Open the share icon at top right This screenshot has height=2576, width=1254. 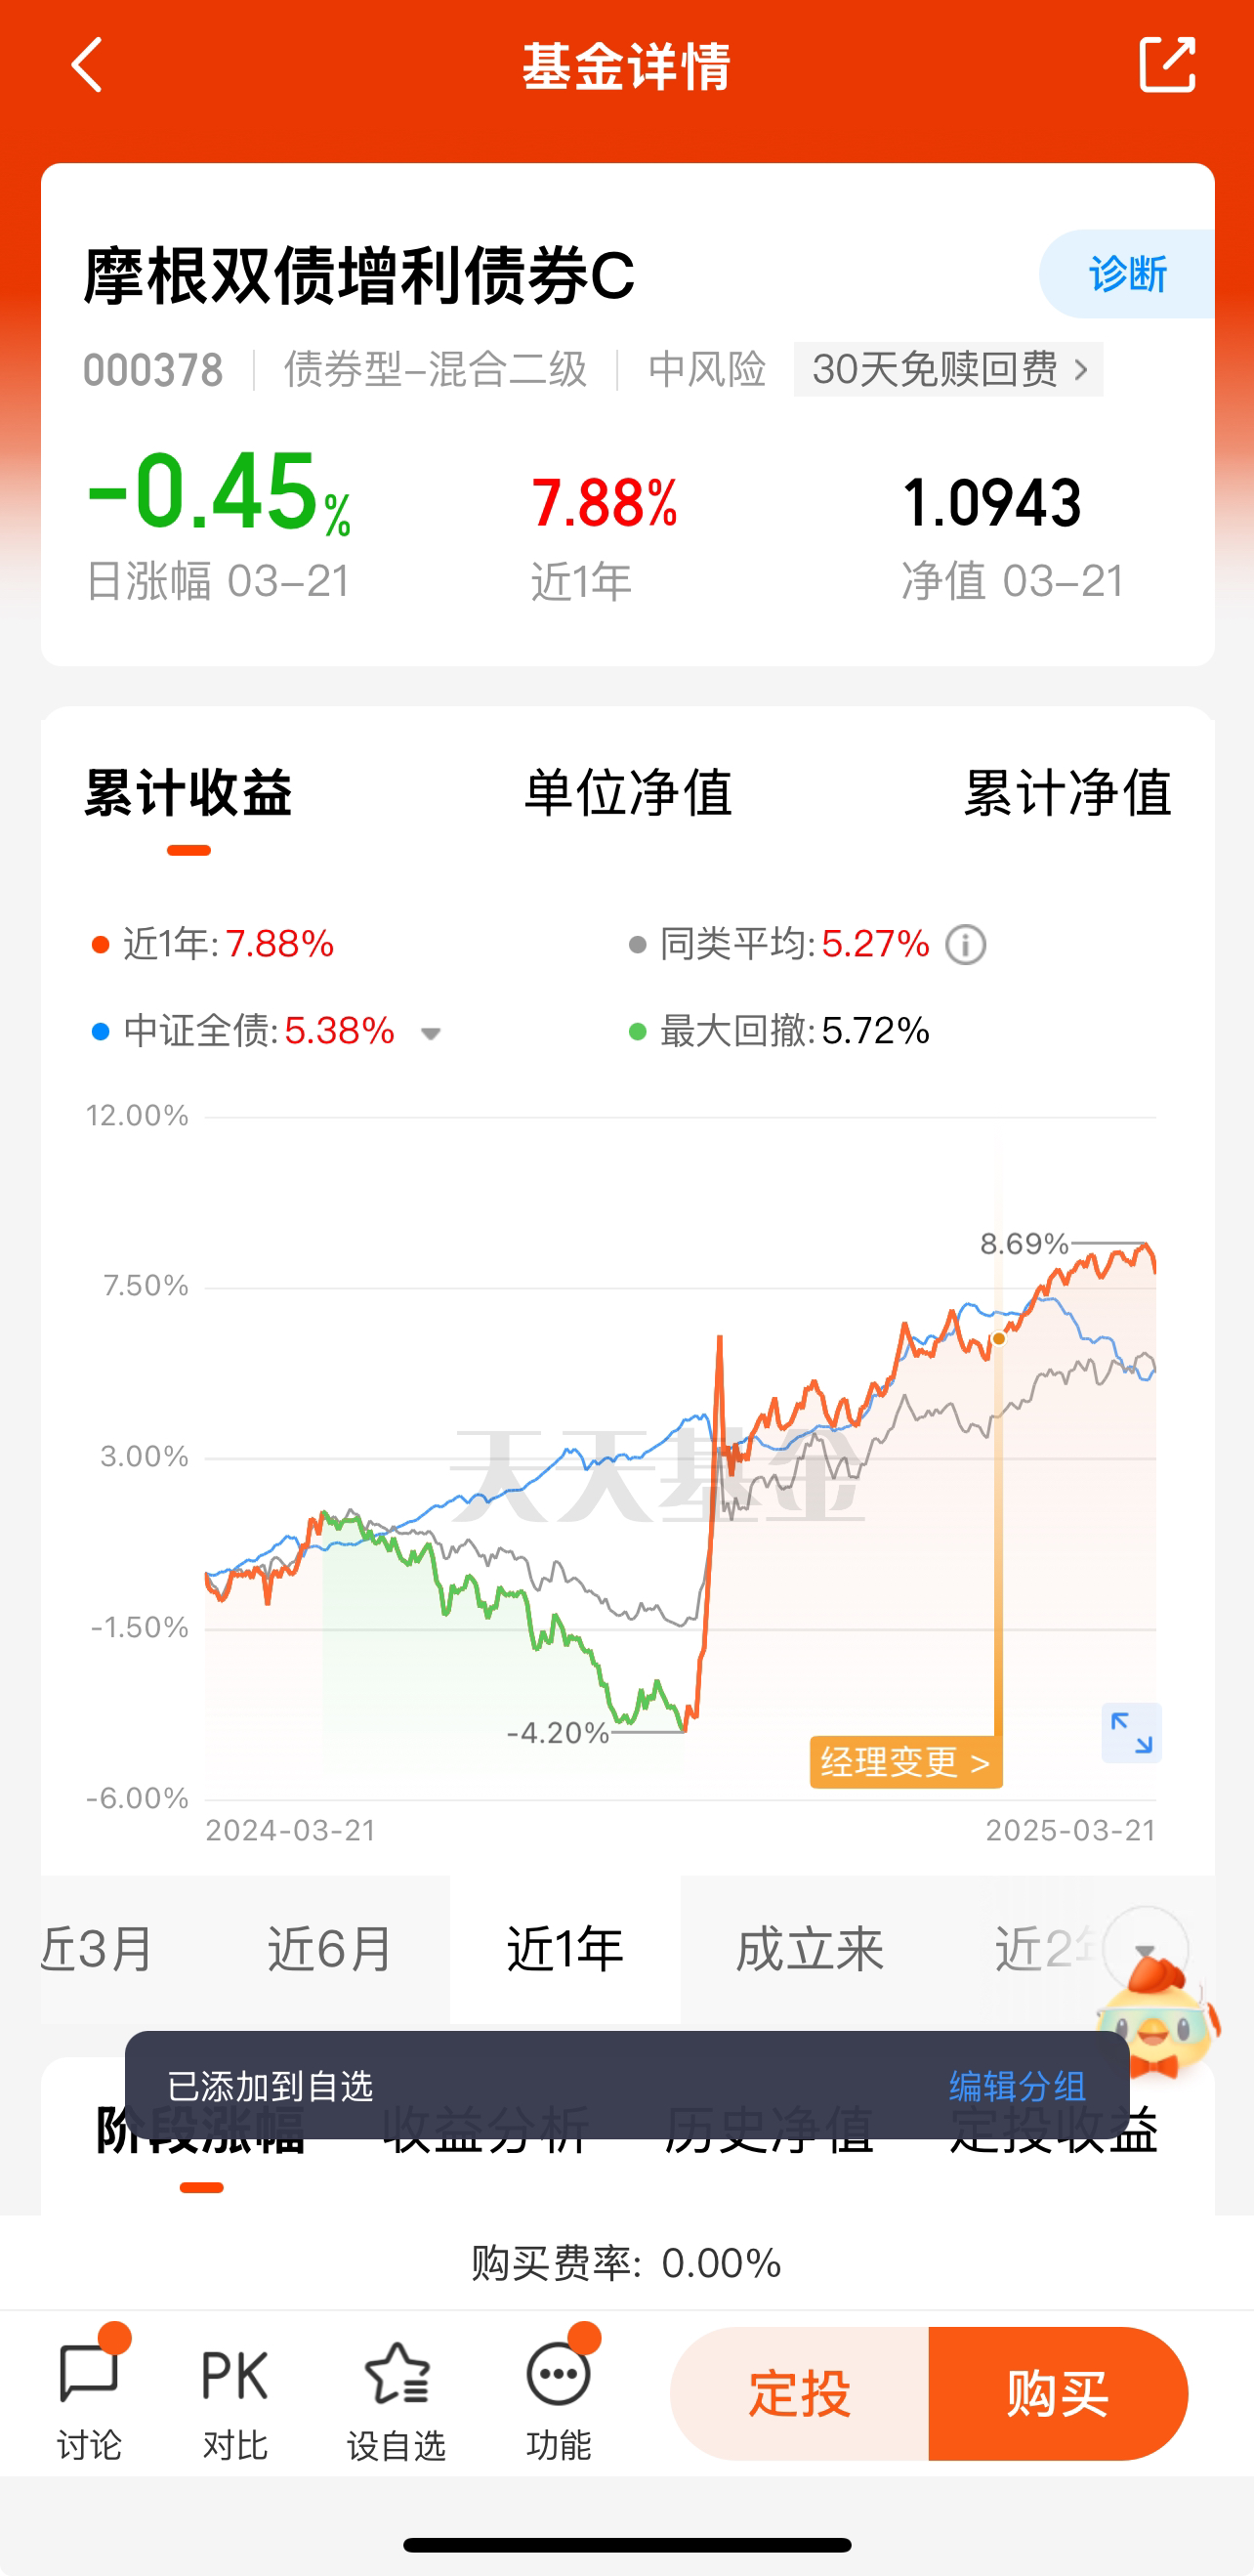pyautogui.click(x=1167, y=65)
